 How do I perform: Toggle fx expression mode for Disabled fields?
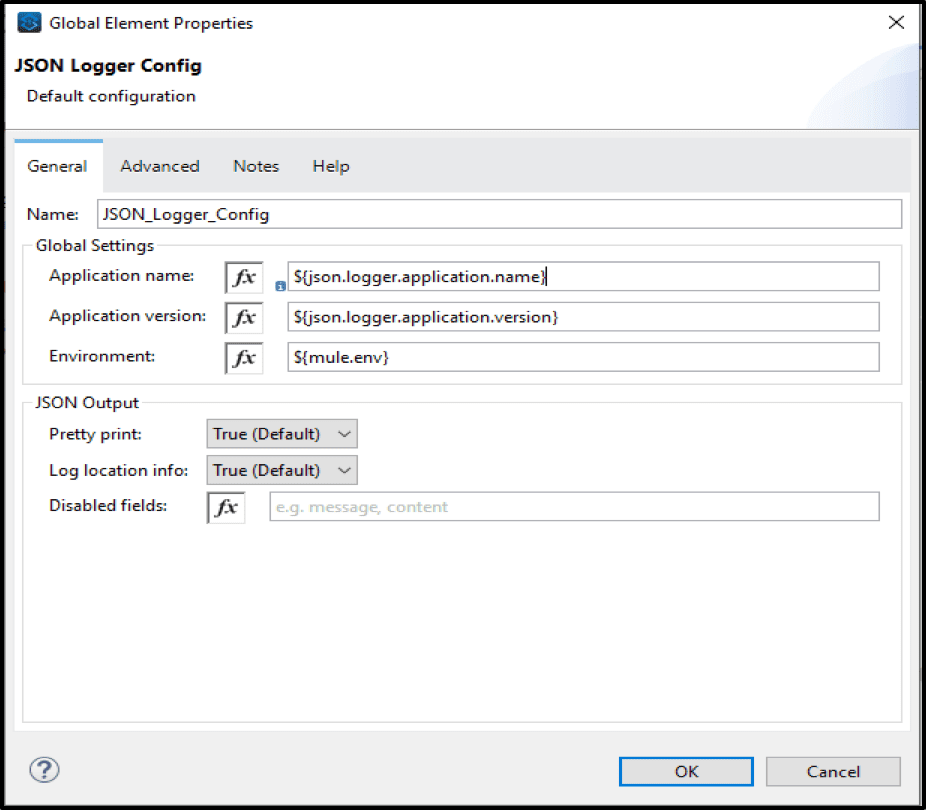pyautogui.click(x=226, y=507)
